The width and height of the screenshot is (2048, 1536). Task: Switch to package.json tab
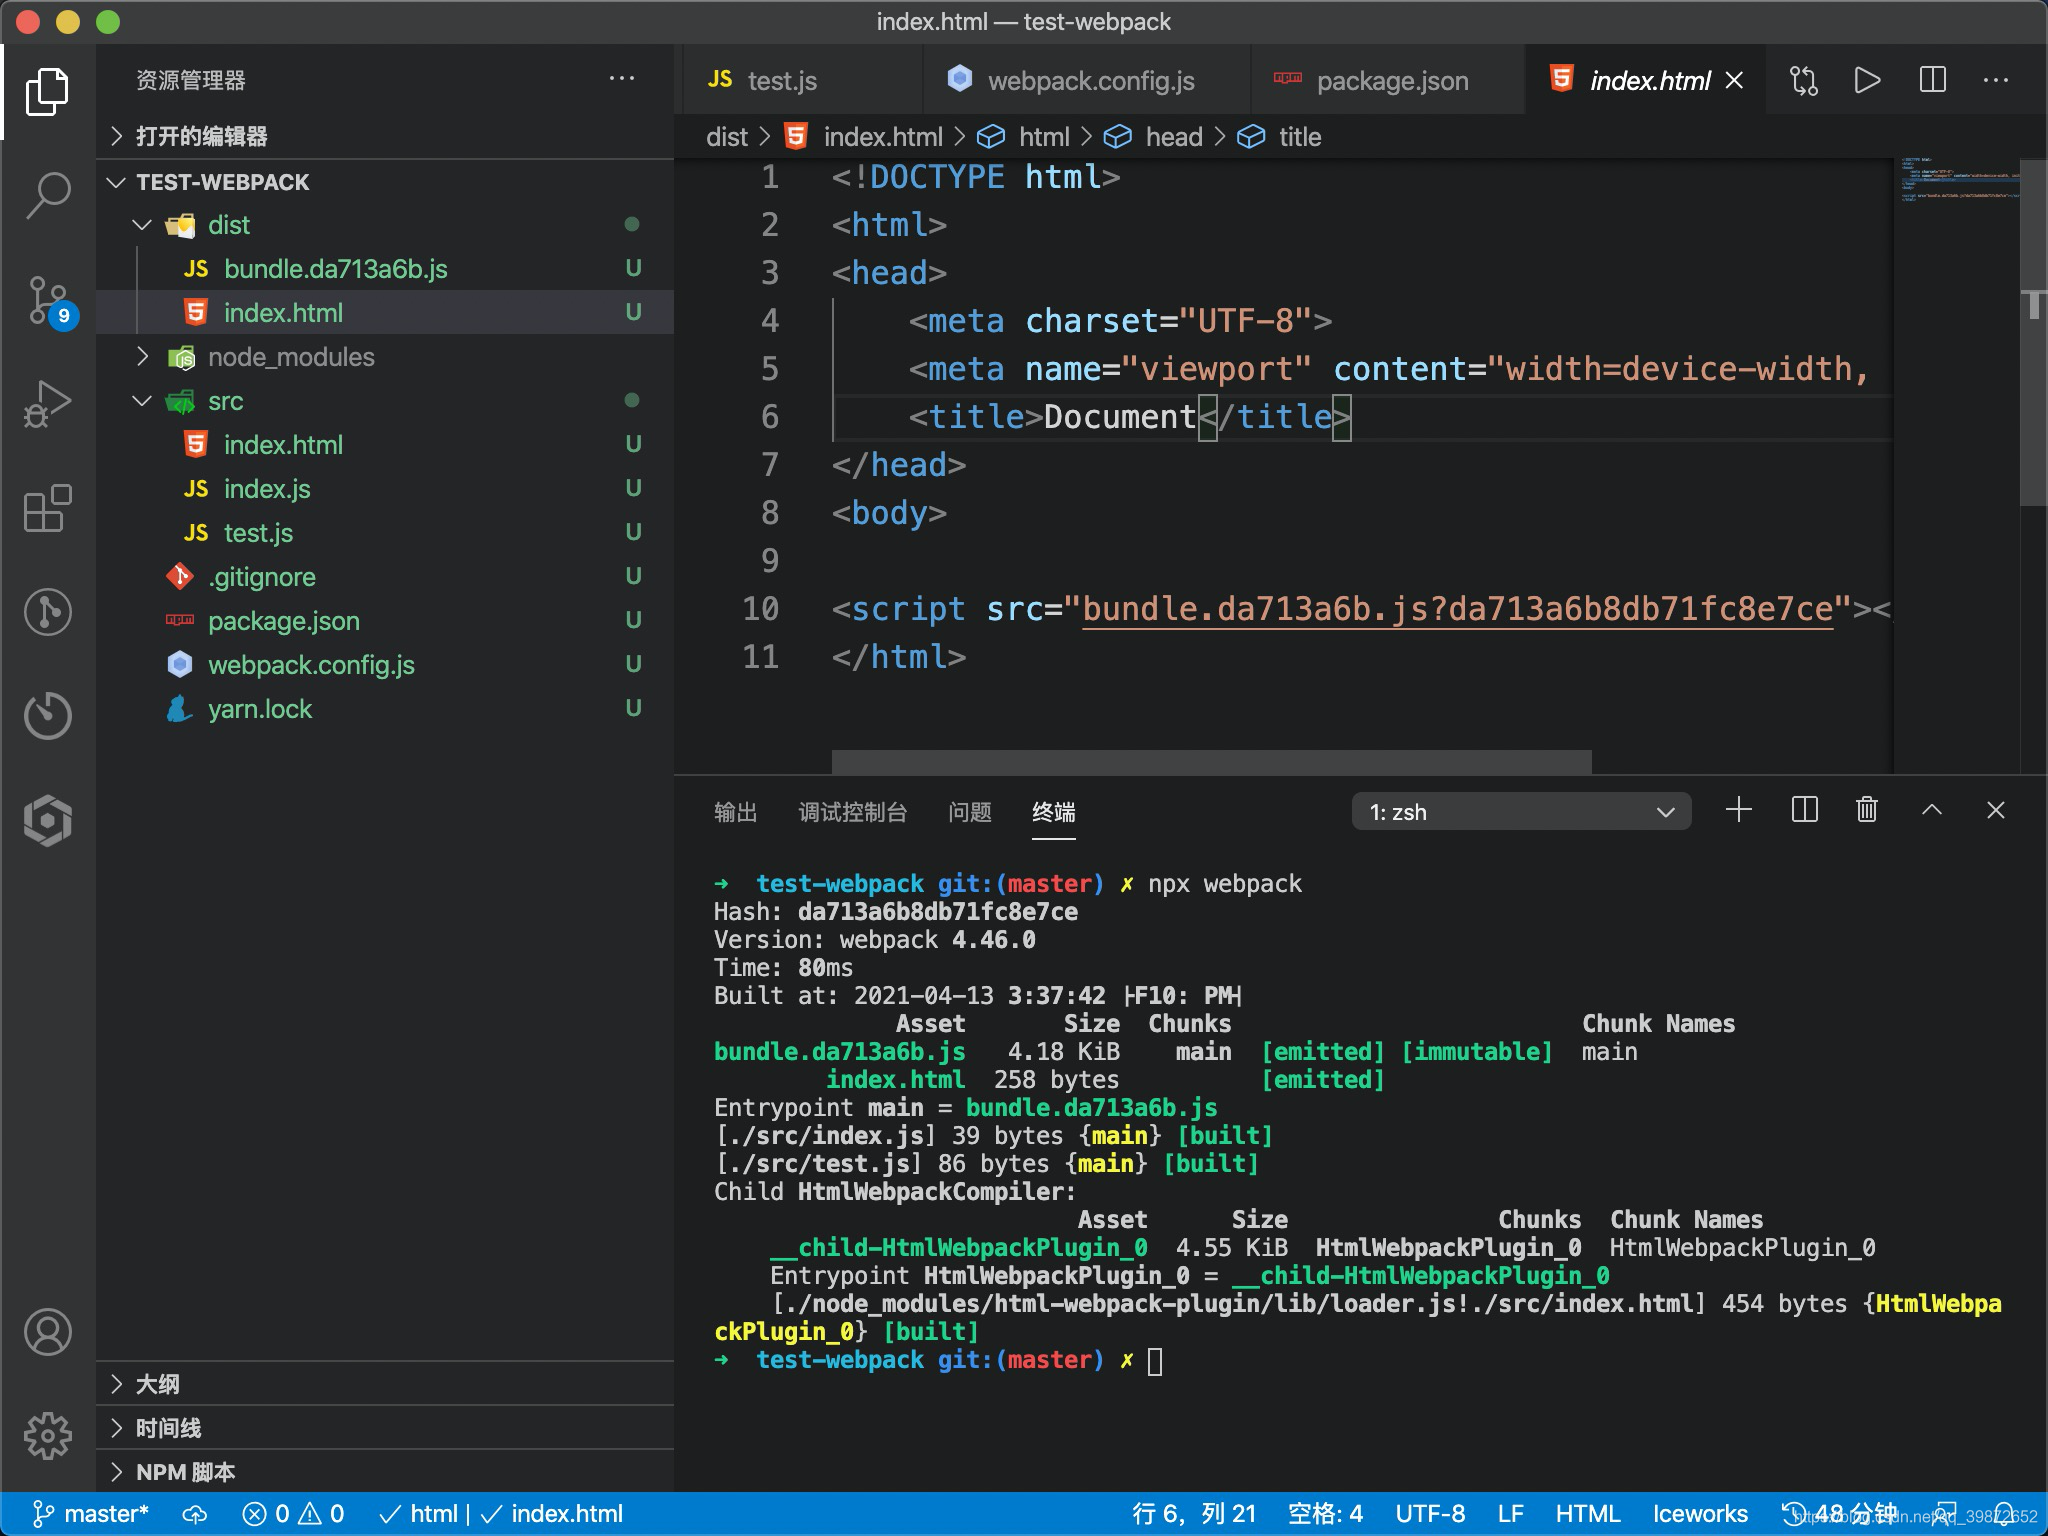1388,80
